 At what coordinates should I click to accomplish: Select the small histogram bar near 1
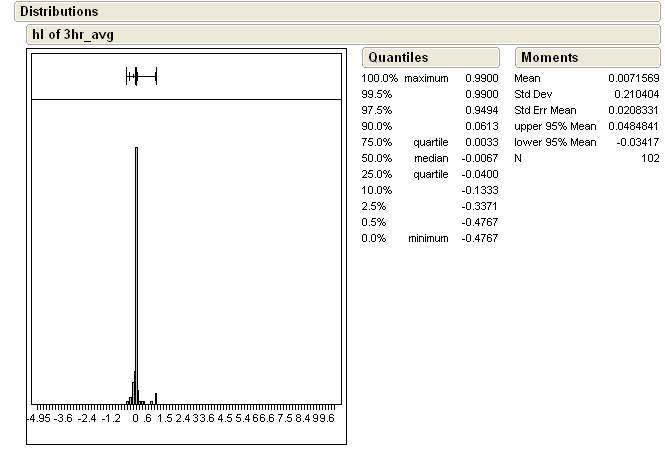pos(155,398)
